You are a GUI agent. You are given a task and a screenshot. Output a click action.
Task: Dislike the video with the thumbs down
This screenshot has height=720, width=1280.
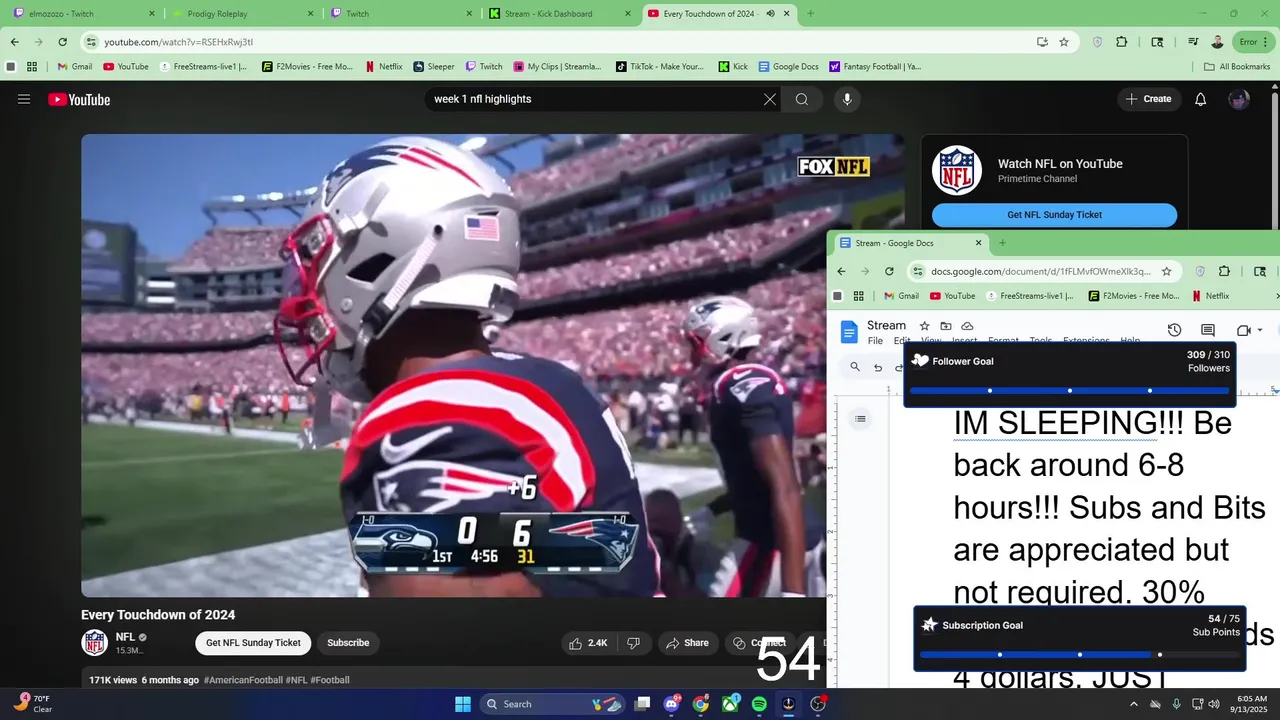pos(633,643)
